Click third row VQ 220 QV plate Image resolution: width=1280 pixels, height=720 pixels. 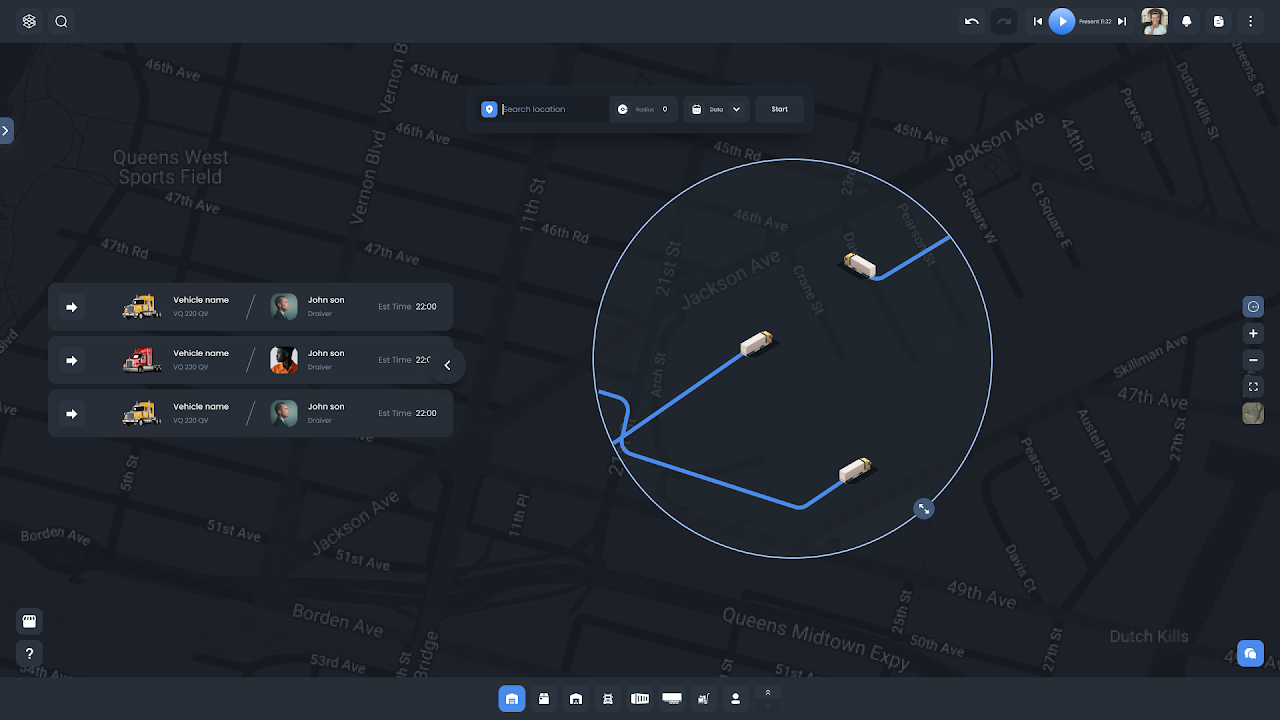(191, 420)
